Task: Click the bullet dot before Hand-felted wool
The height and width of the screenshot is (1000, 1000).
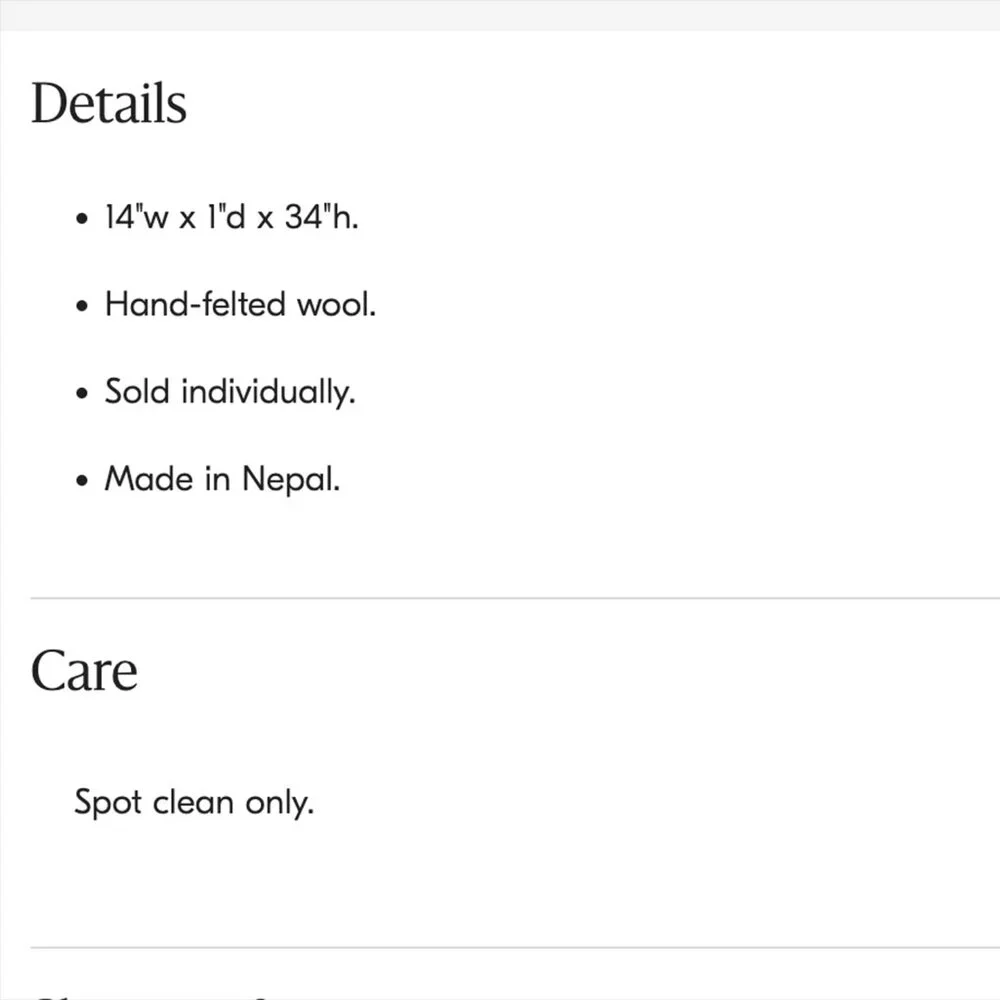Action: (82, 306)
